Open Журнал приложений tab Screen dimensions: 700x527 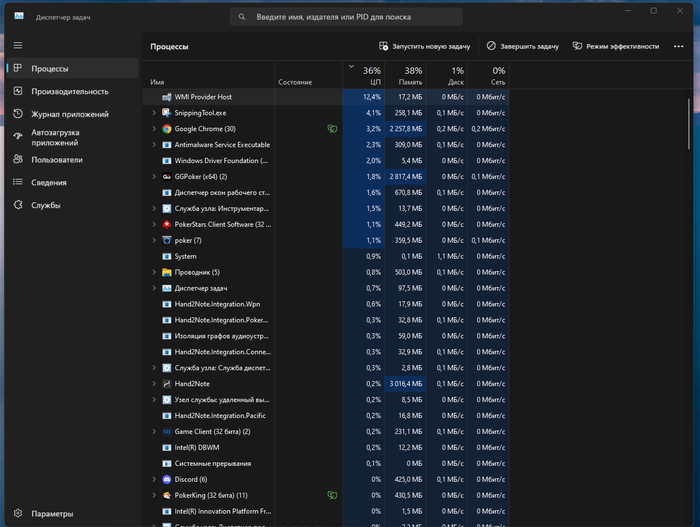click(x=73, y=114)
